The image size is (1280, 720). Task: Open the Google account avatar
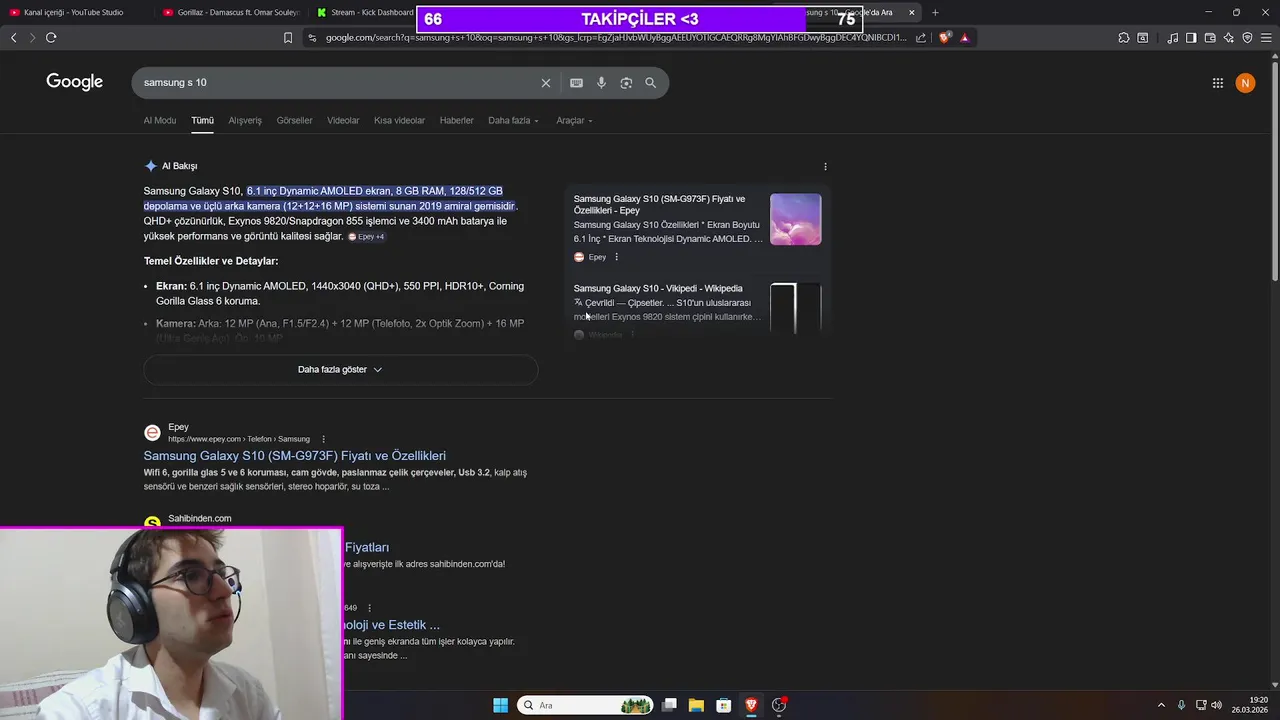tap(1245, 83)
